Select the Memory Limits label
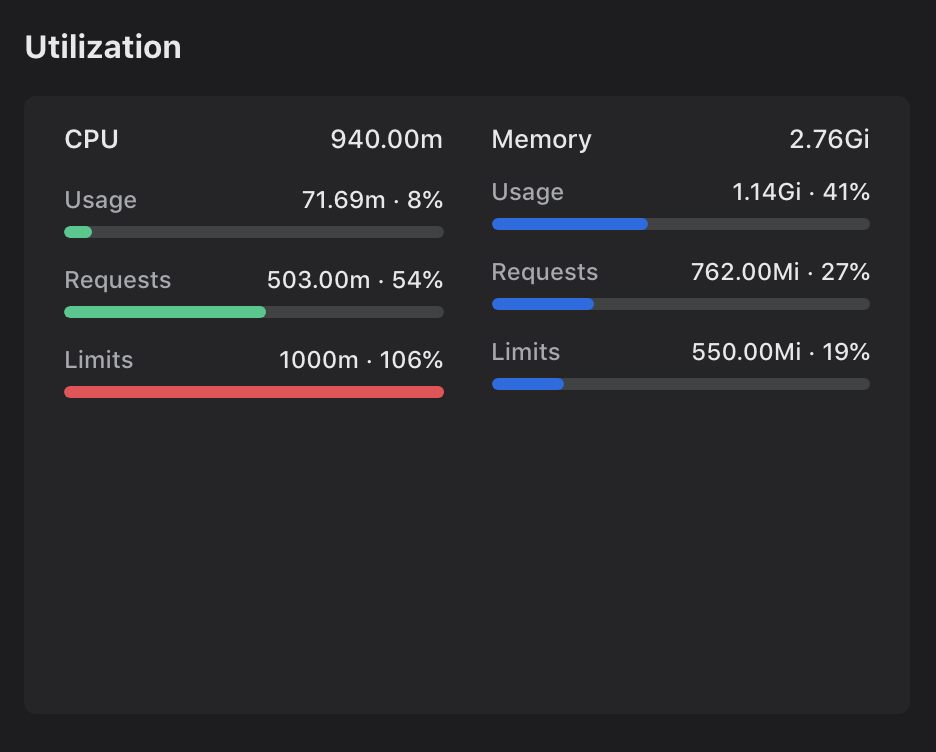 click(x=526, y=352)
